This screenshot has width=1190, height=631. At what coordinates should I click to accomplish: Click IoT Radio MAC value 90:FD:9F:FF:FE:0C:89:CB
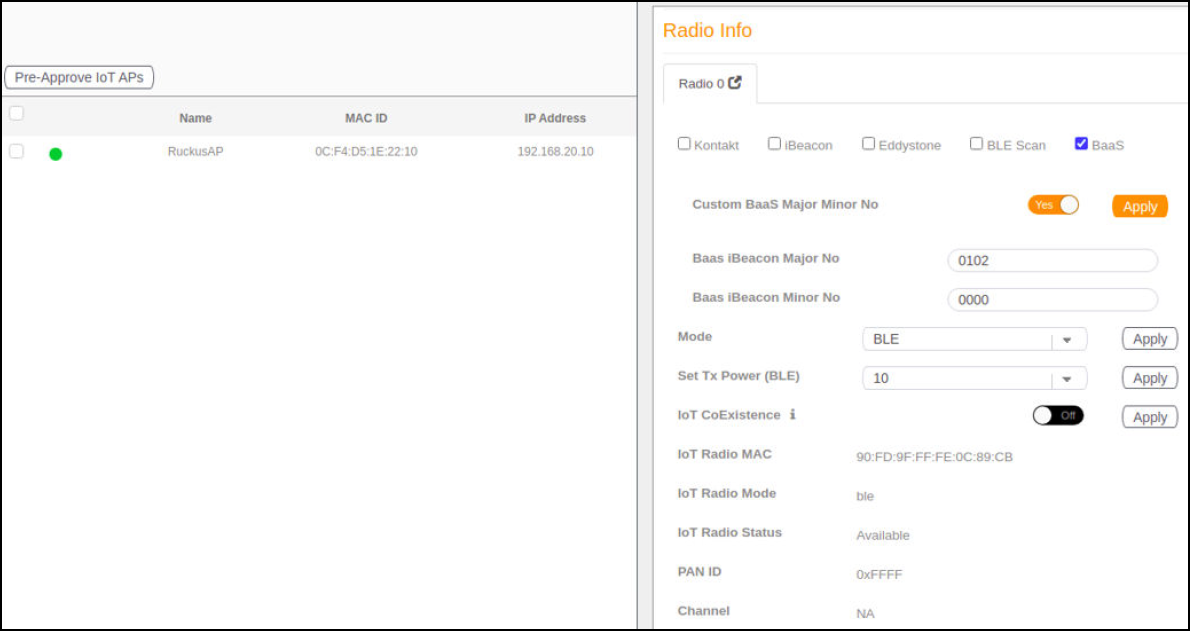tap(934, 457)
